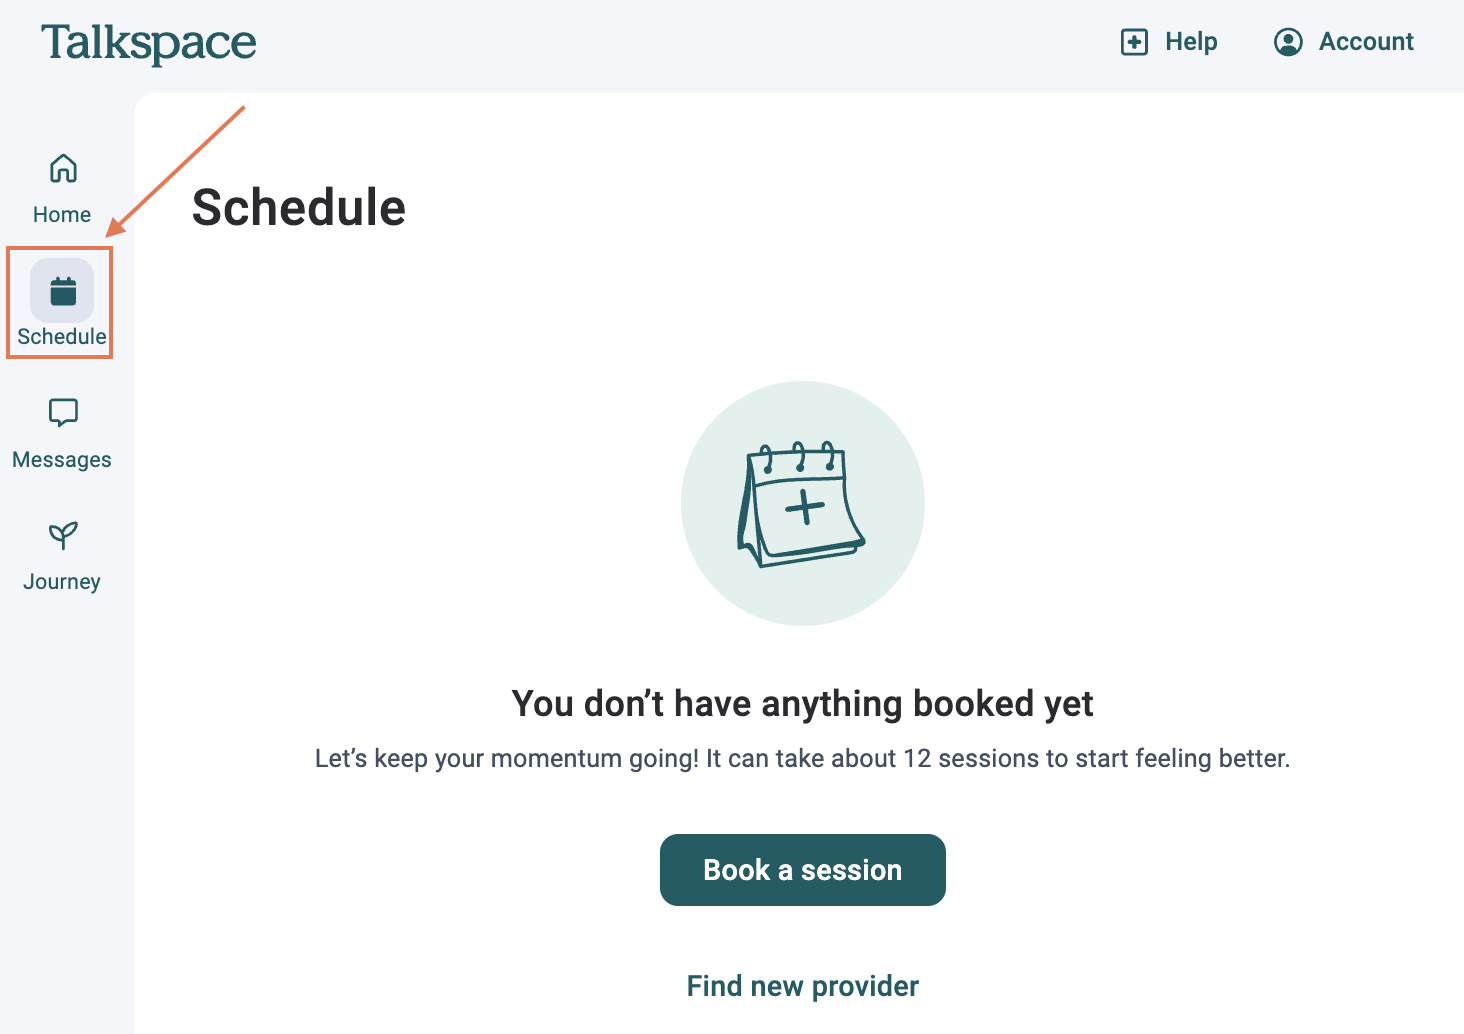Click the 'You don't have anything booked yet' heading
Image resolution: width=1464 pixels, height=1034 pixels.
tap(803, 704)
